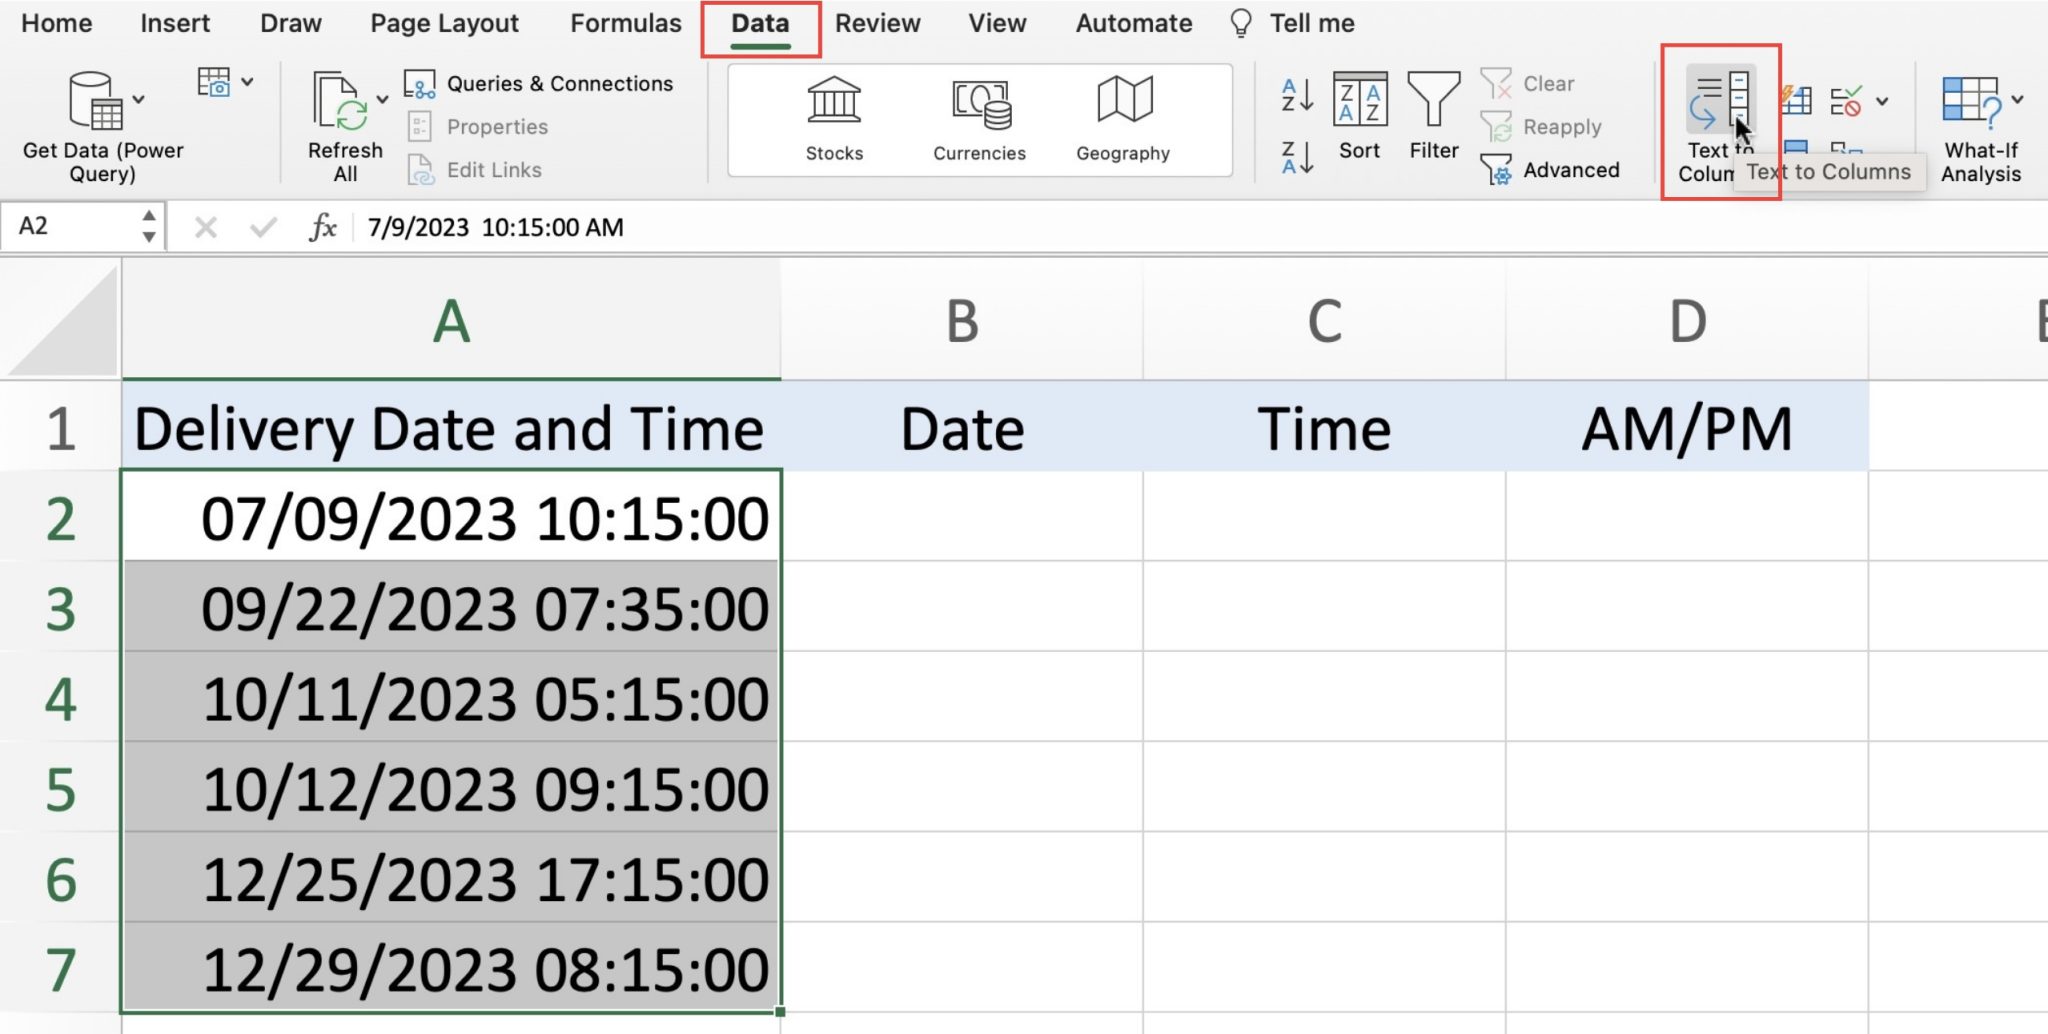Open the Refresh All dropdown arrow
Viewport: 2048px width, 1034px height.
[382, 100]
